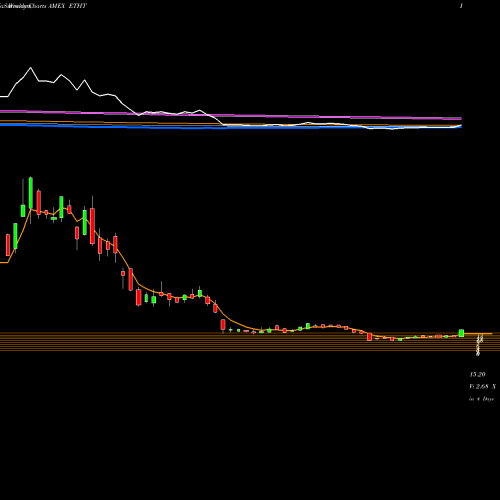Click the white indicator line's highest peak

tap(31, 68)
